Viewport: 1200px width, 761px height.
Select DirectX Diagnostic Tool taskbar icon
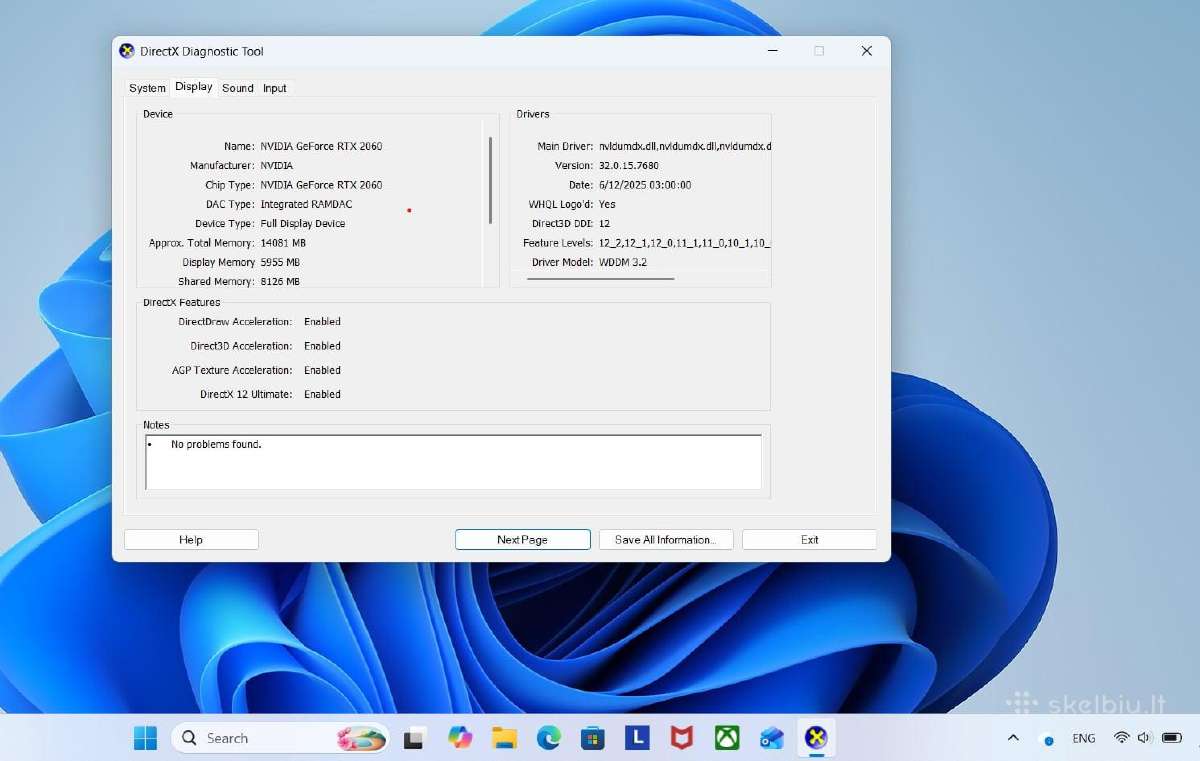(x=816, y=738)
